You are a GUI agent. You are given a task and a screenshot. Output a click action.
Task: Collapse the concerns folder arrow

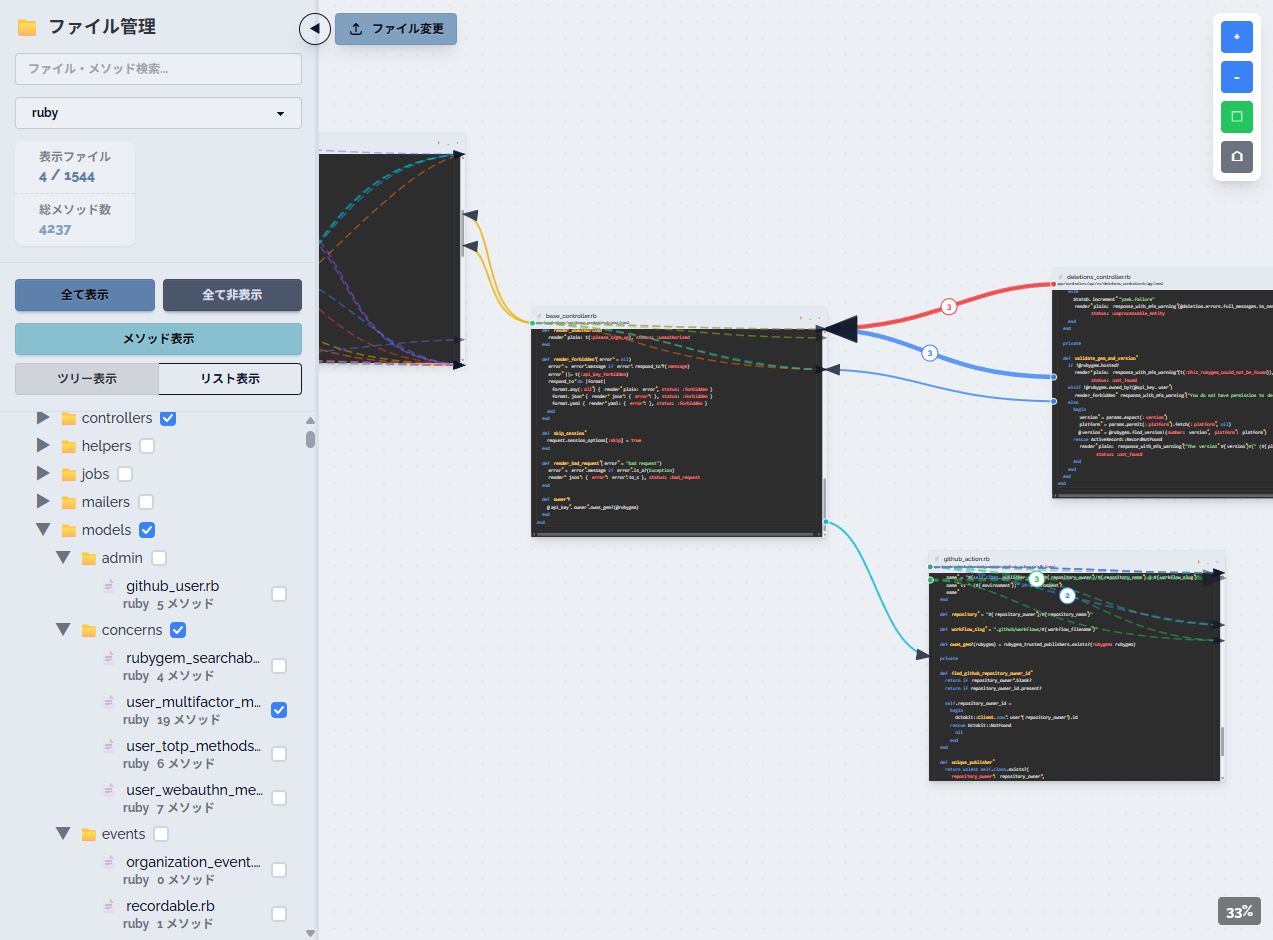(x=63, y=630)
